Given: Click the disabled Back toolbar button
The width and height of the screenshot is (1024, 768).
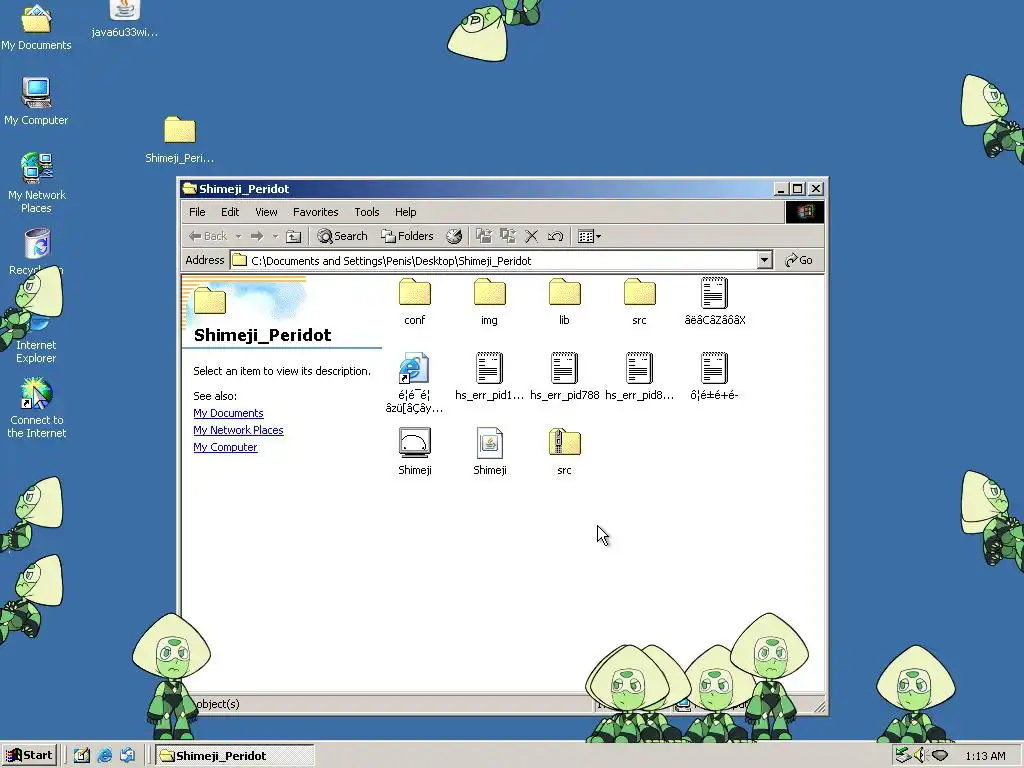Looking at the screenshot, I should point(208,236).
